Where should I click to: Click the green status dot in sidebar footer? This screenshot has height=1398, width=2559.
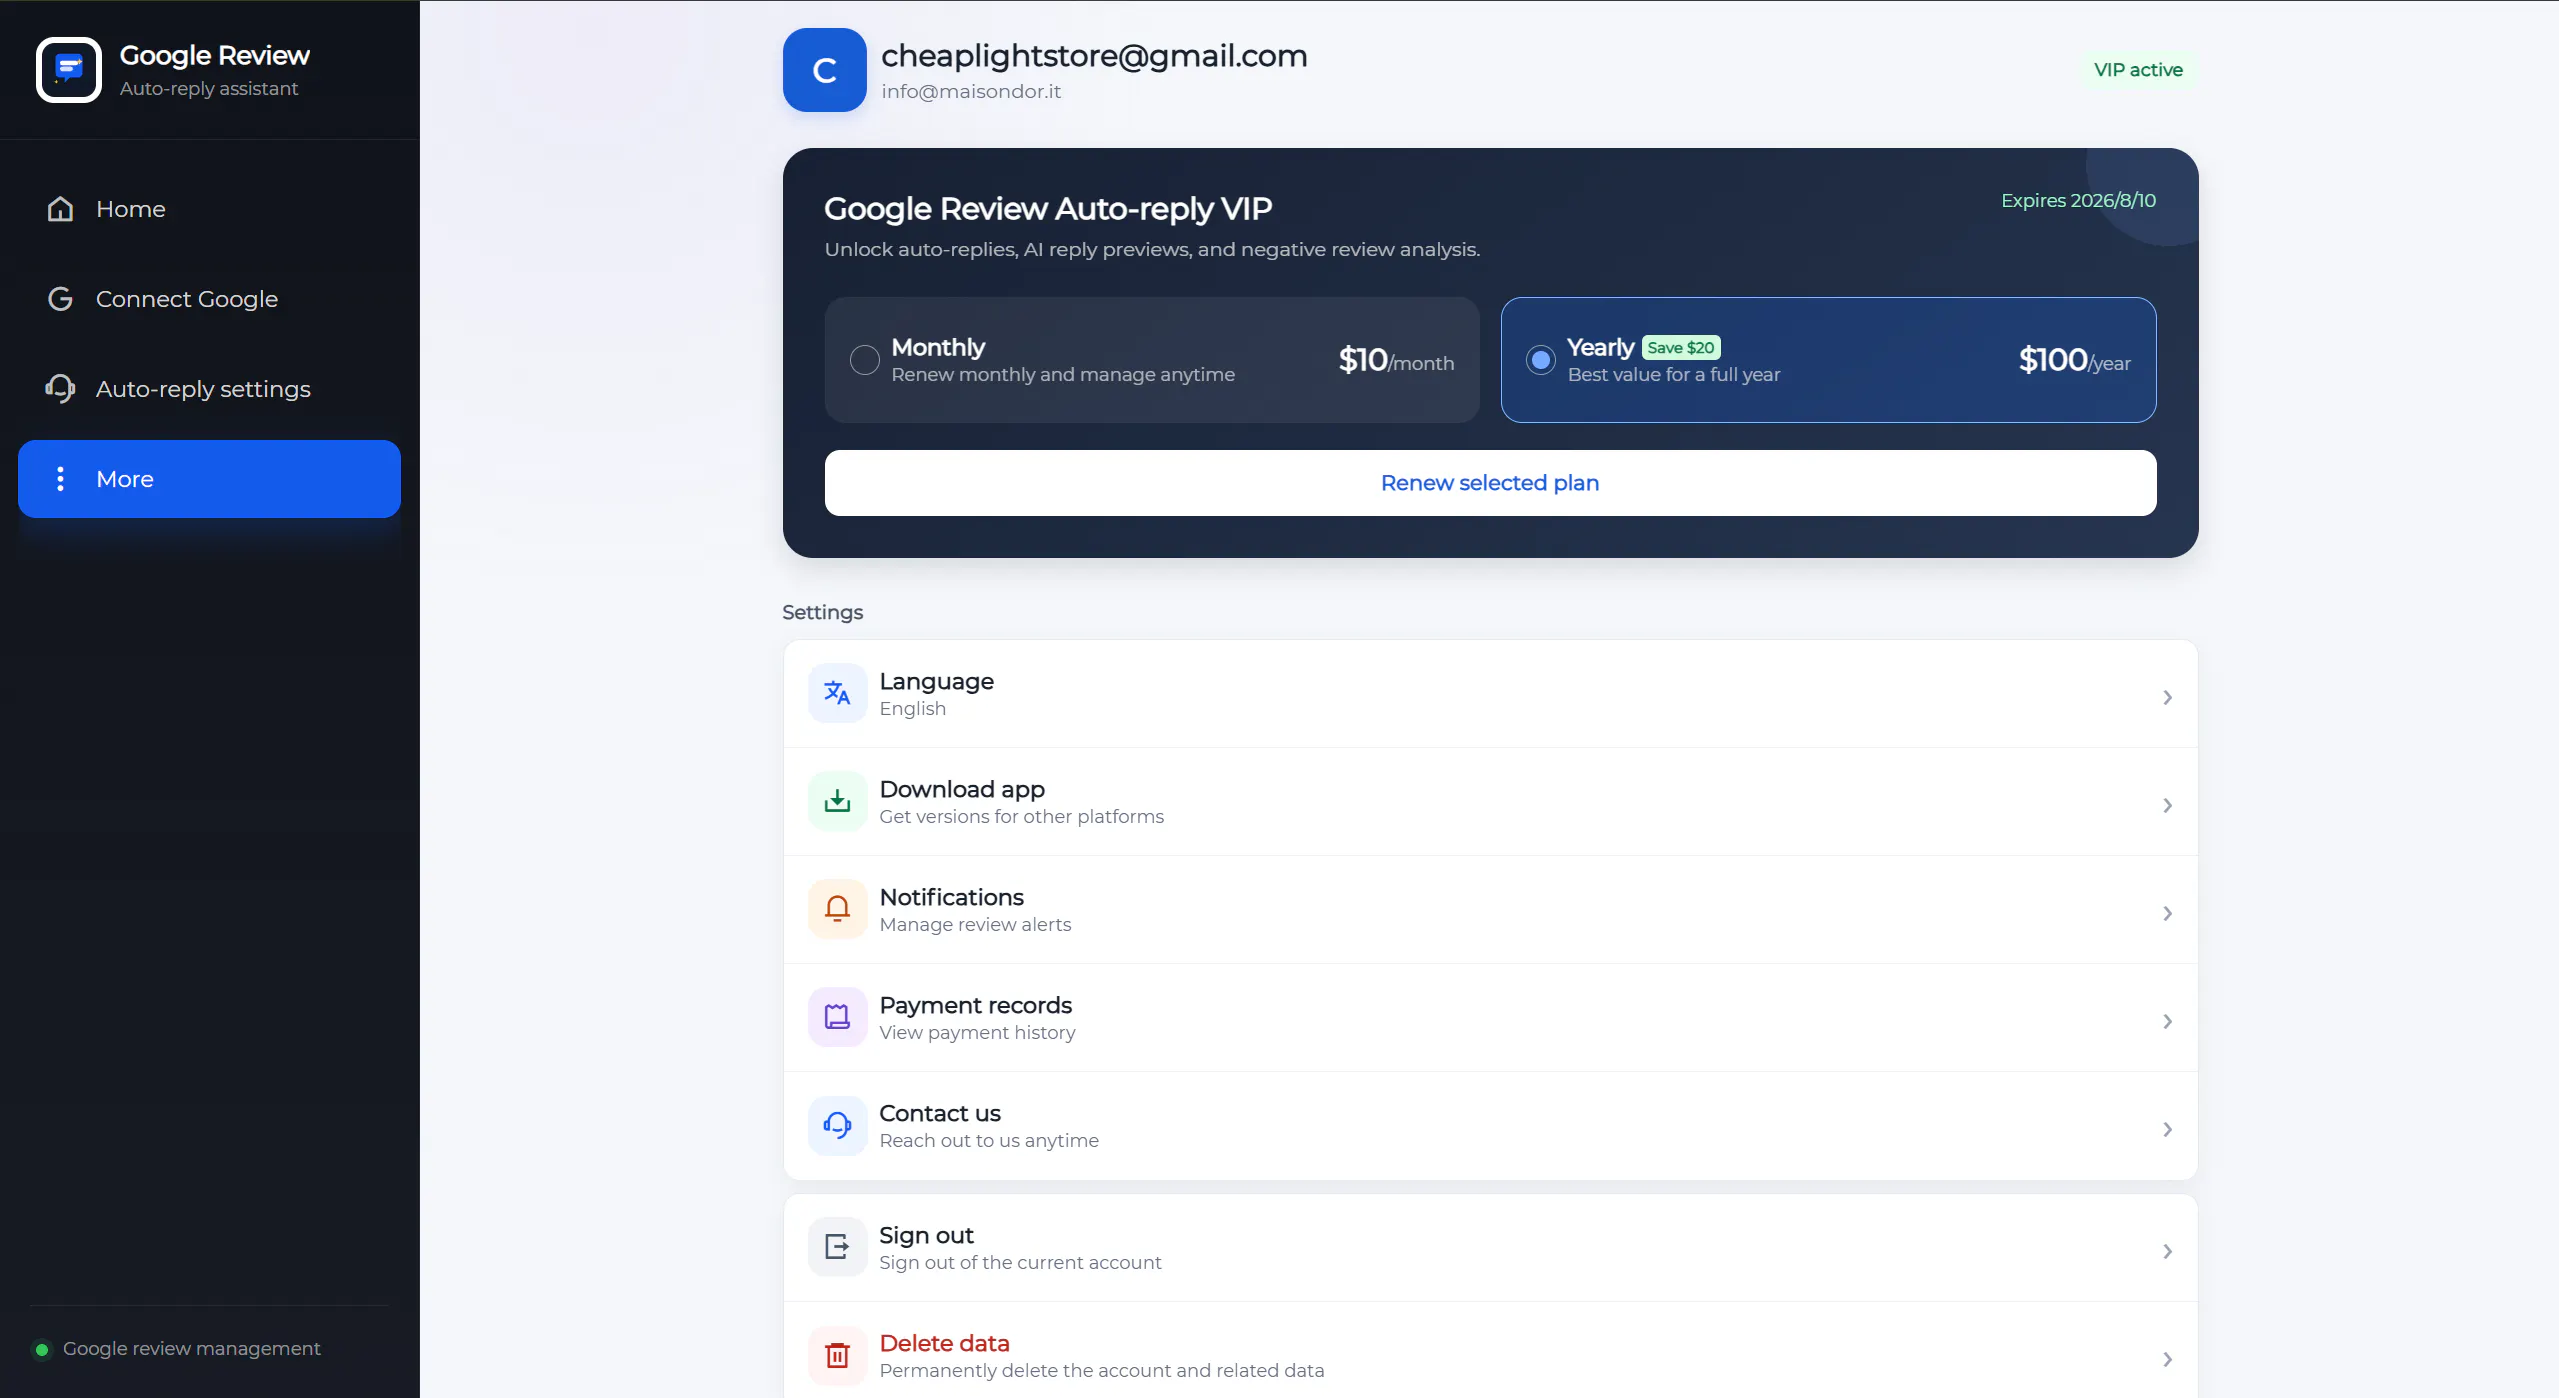coord(42,1350)
